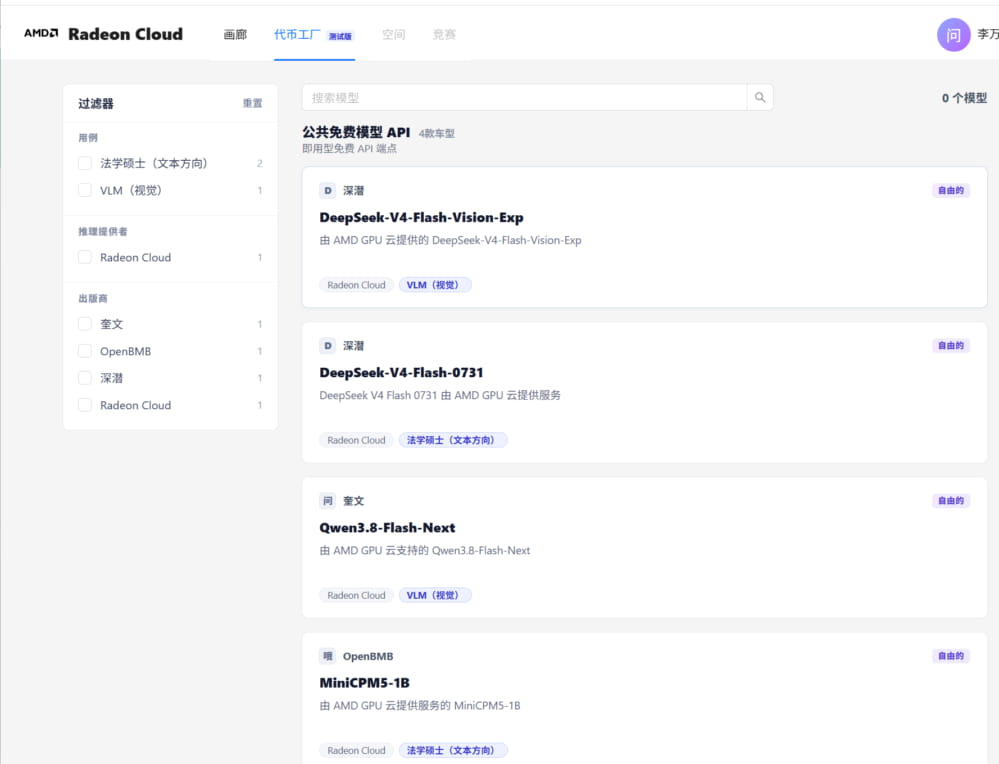Check the 深潜 publisher filter
Screen dimensions: 999x764
click(85, 378)
